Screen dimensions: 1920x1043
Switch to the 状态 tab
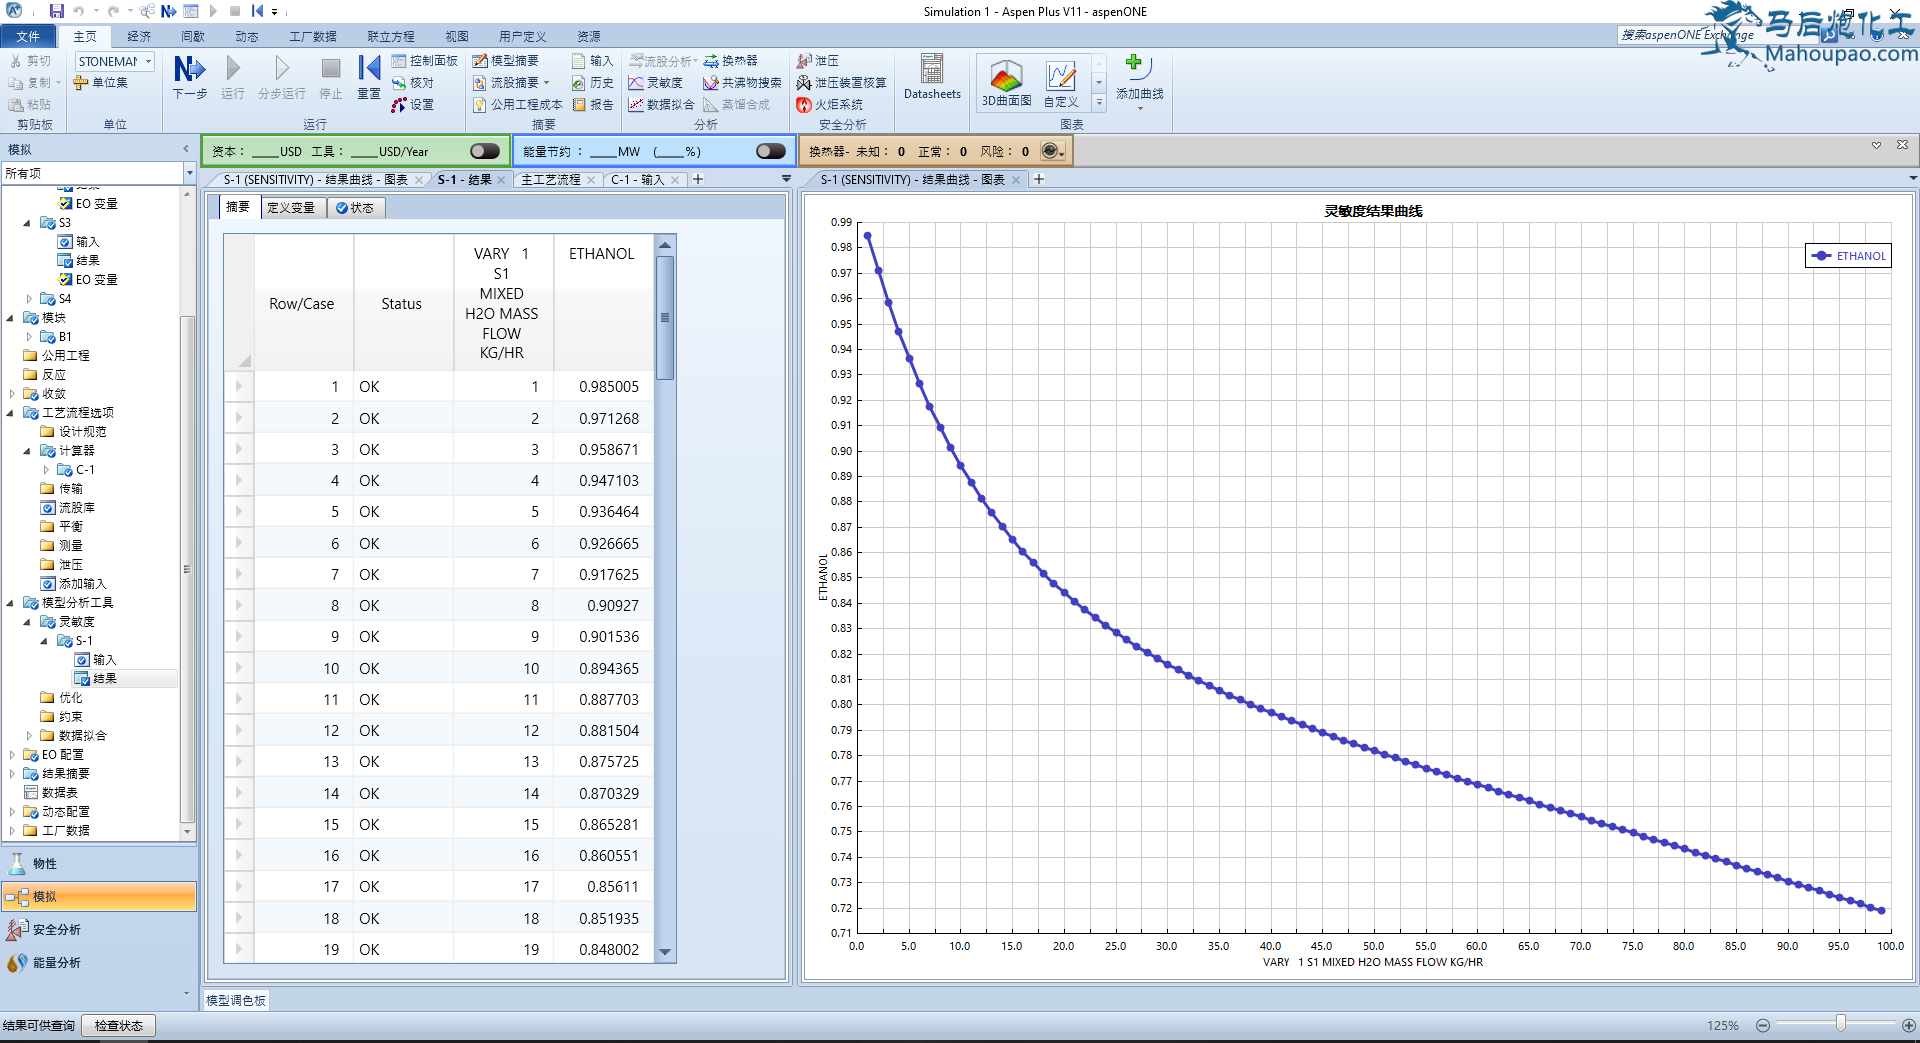pyautogui.click(x=355, y=208)
